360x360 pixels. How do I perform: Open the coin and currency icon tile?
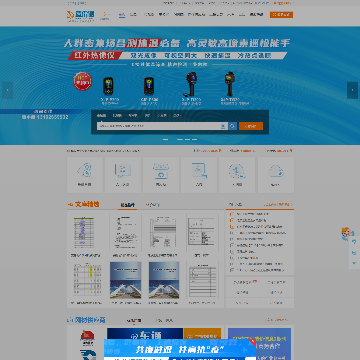coord(237,175)
